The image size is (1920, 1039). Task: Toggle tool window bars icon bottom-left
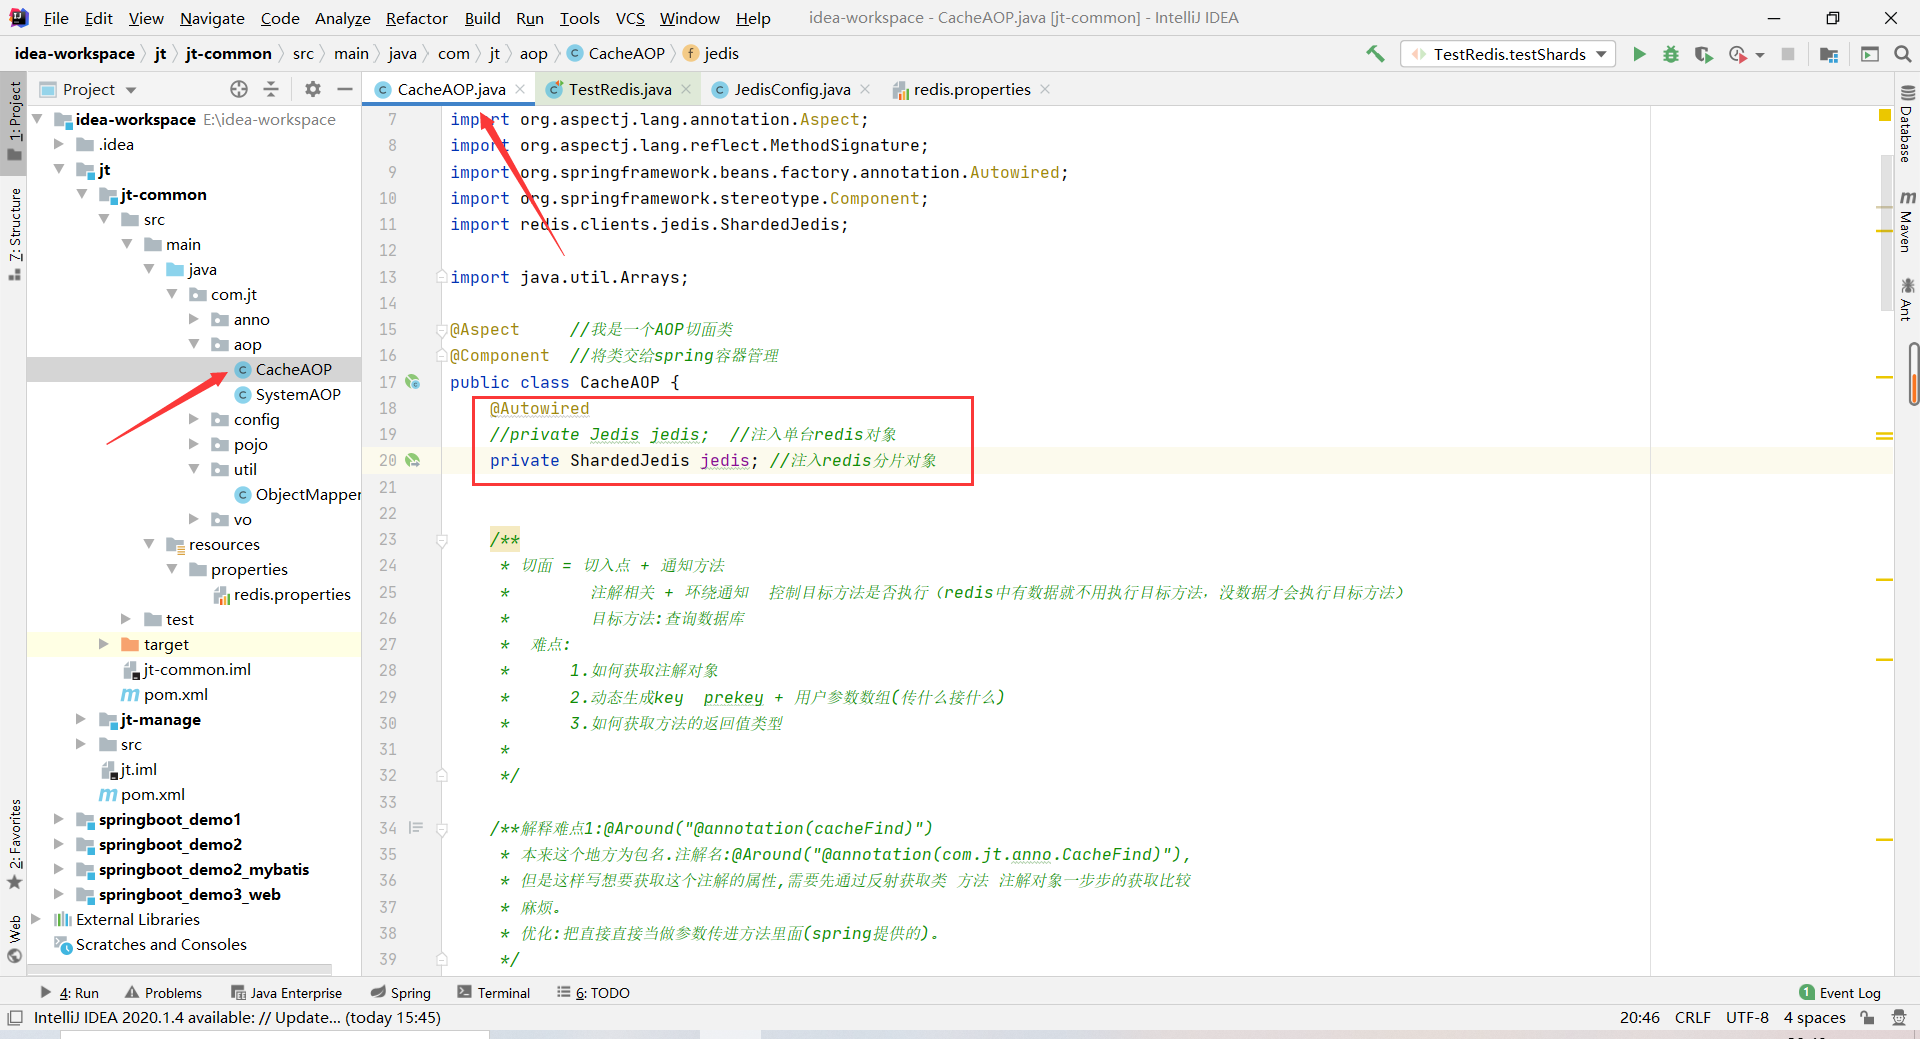(14, 1018)
